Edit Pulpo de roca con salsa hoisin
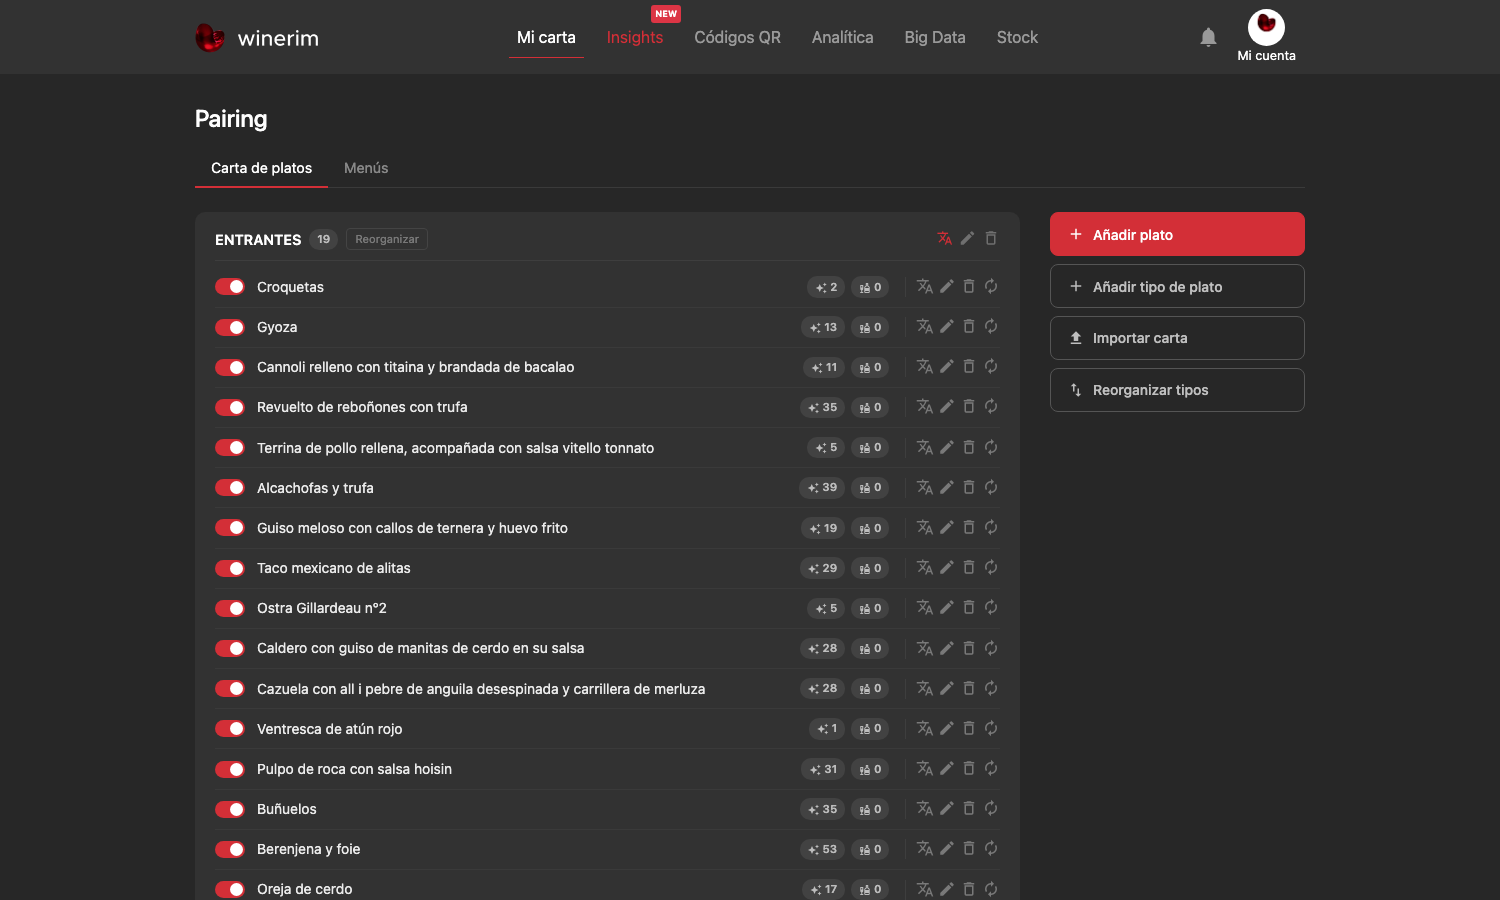The width and height of the screenshot is (1500, 900). click(947, 769)
